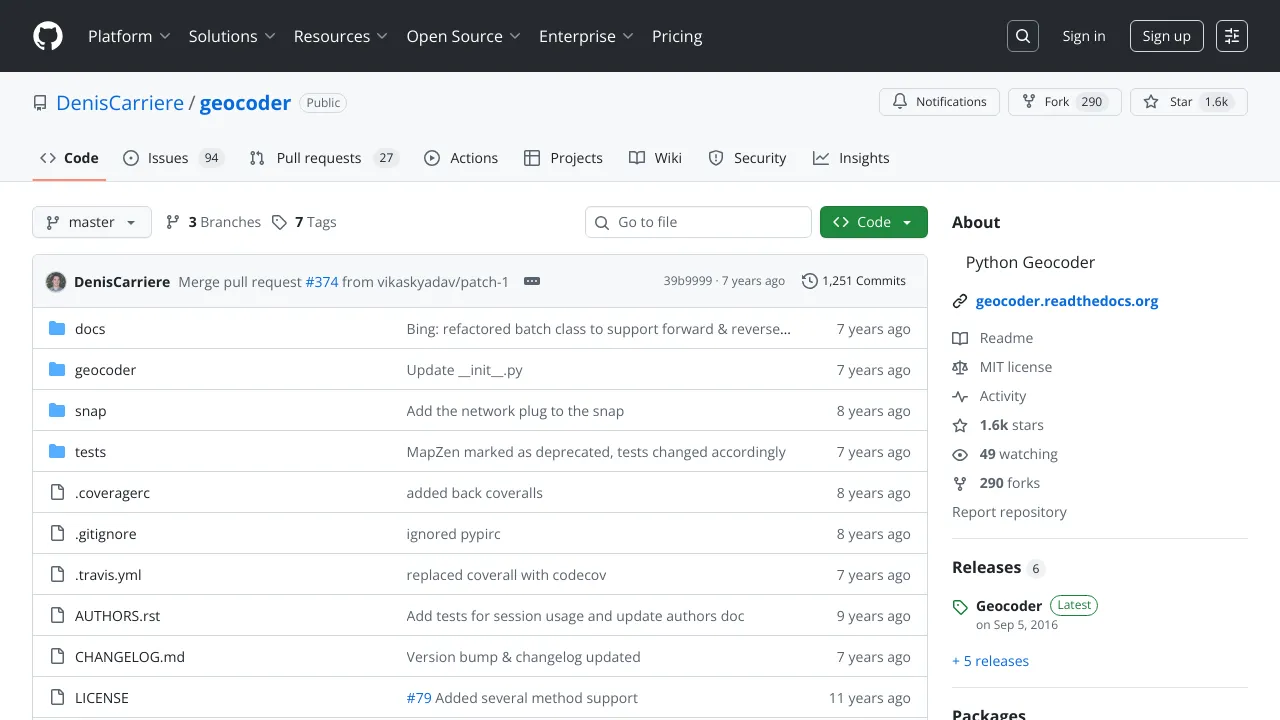Open the search magnifier in header
Viewport: 1280px width, 720px height.
click(1023, 36)
